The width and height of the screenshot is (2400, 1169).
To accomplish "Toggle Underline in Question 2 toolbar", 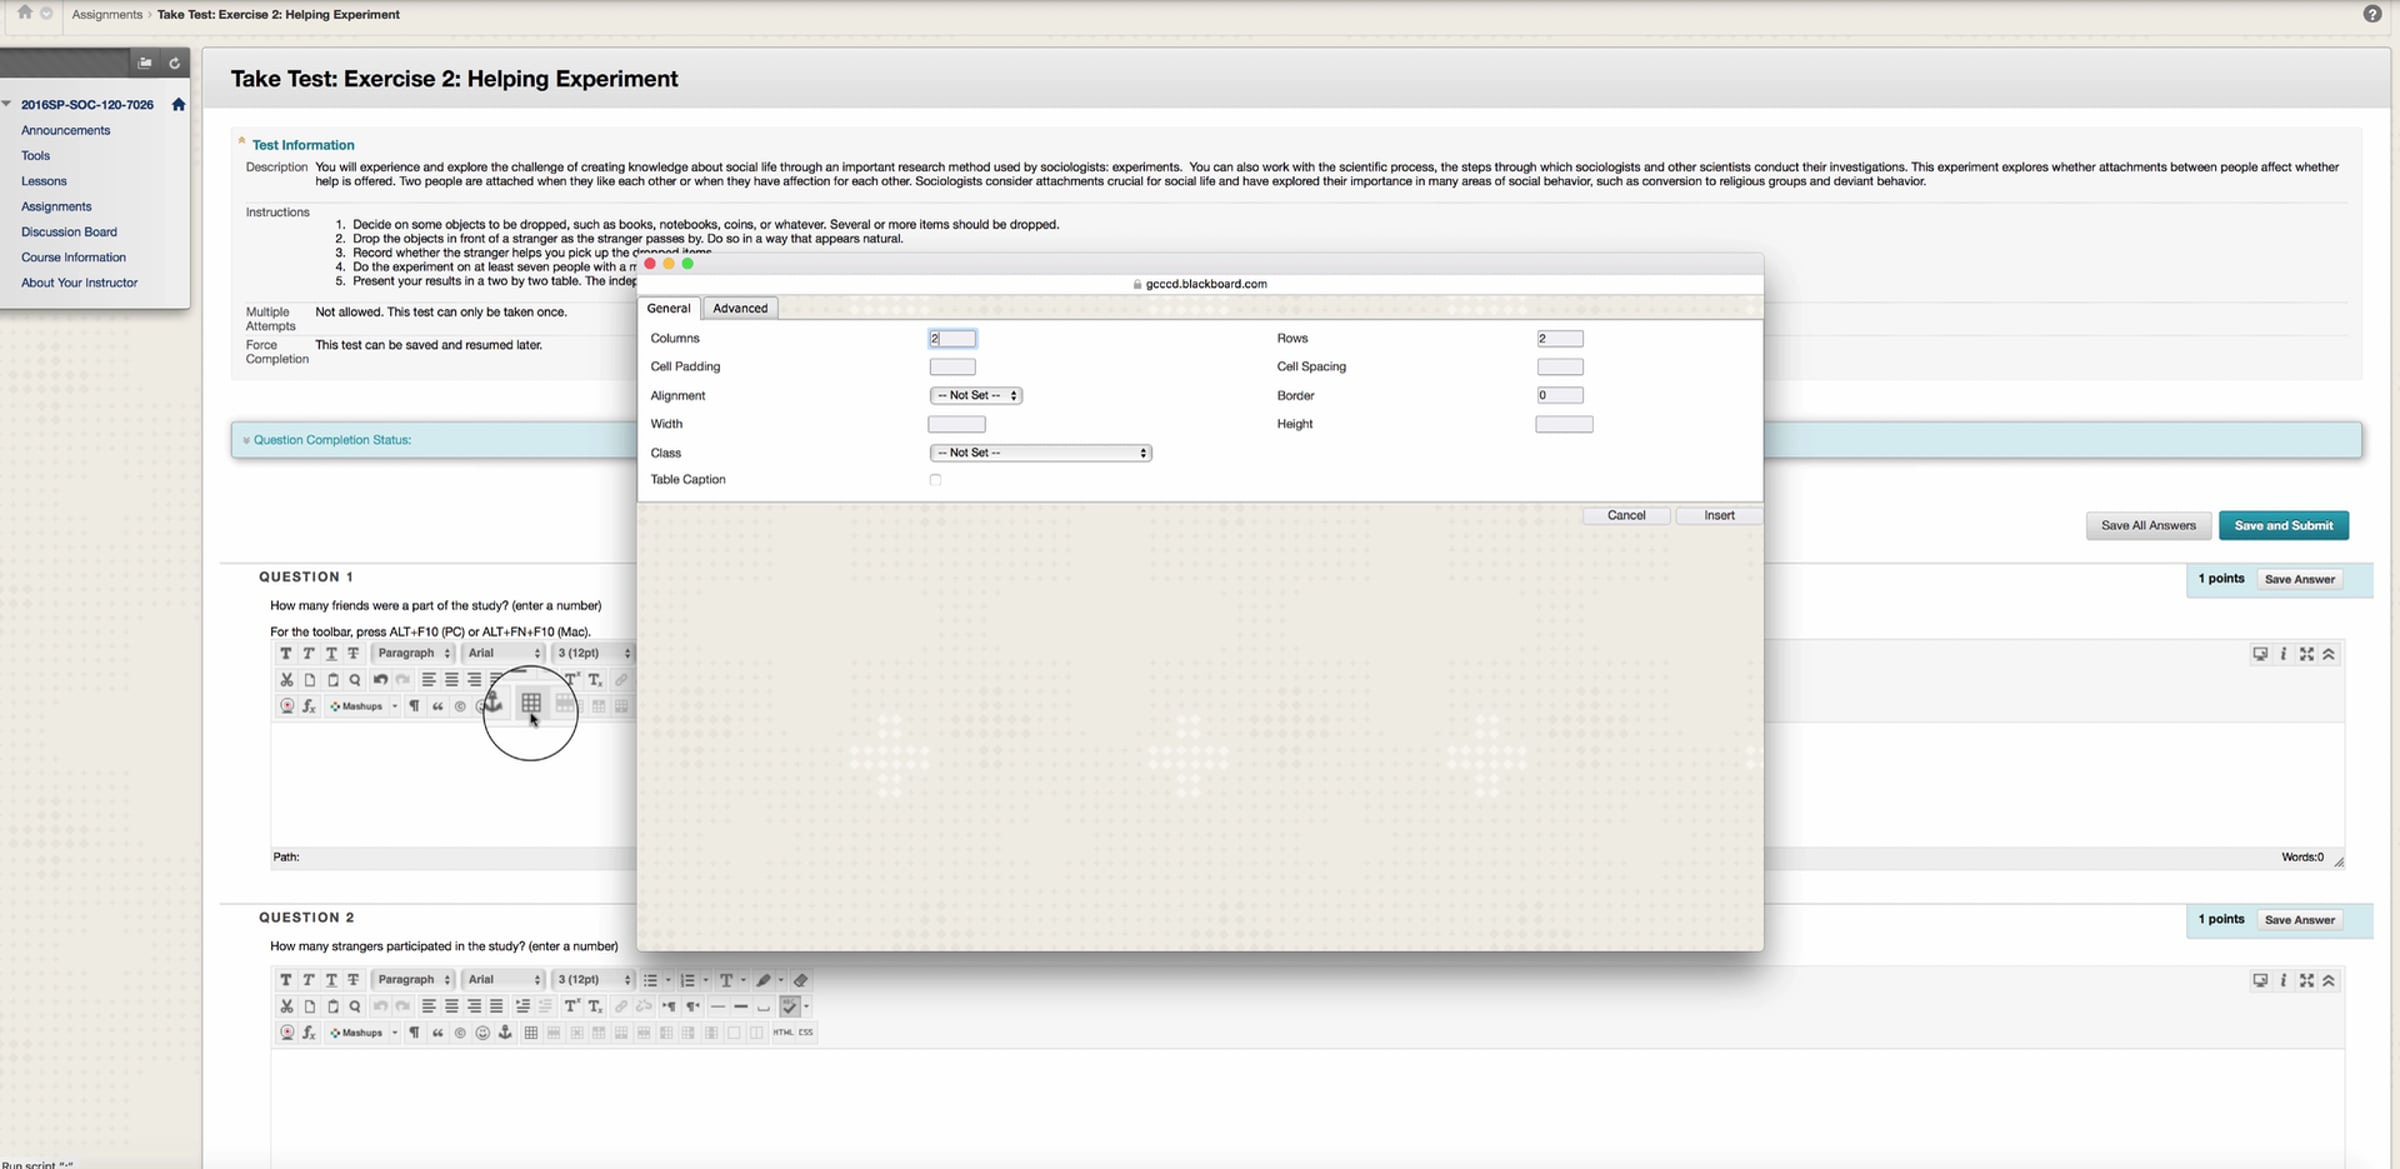I will pyautogui.click(x=331, y=980).
